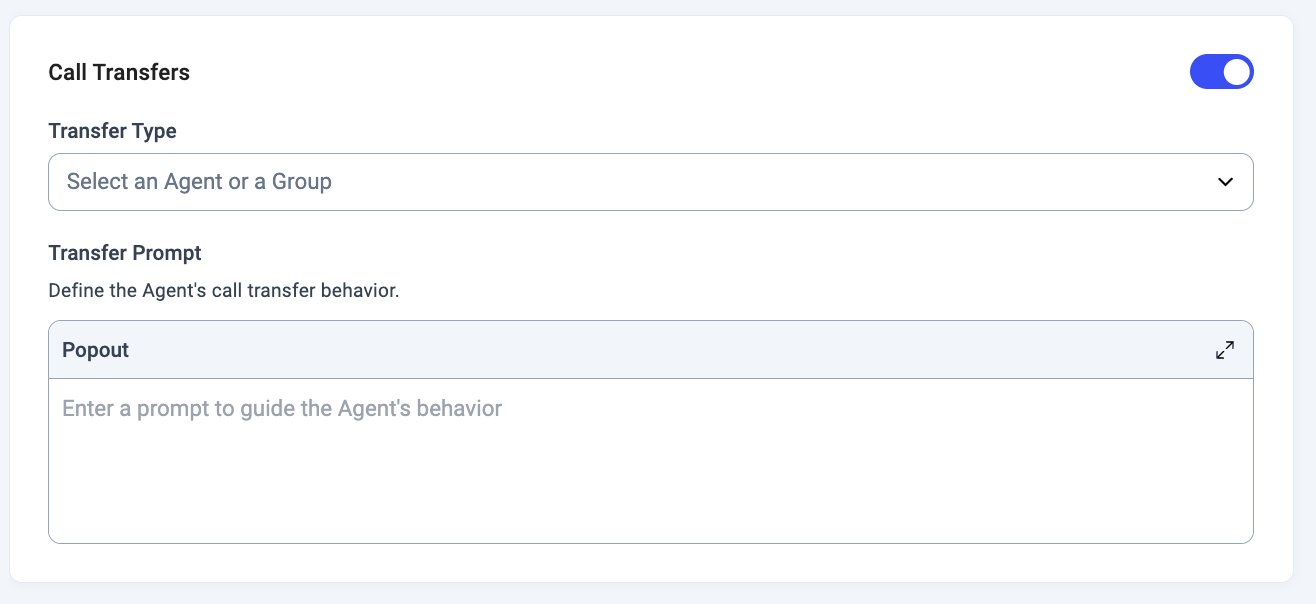Click the "Transfer Prompt" field label
Viewport: 1316px width, 604px height.
pyautogui.click(x=125, y=253)
